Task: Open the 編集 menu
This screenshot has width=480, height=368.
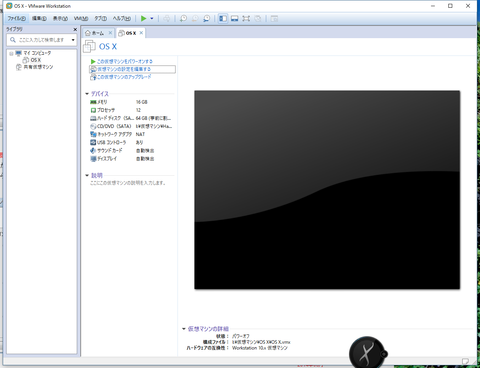Action: point(39,18)
